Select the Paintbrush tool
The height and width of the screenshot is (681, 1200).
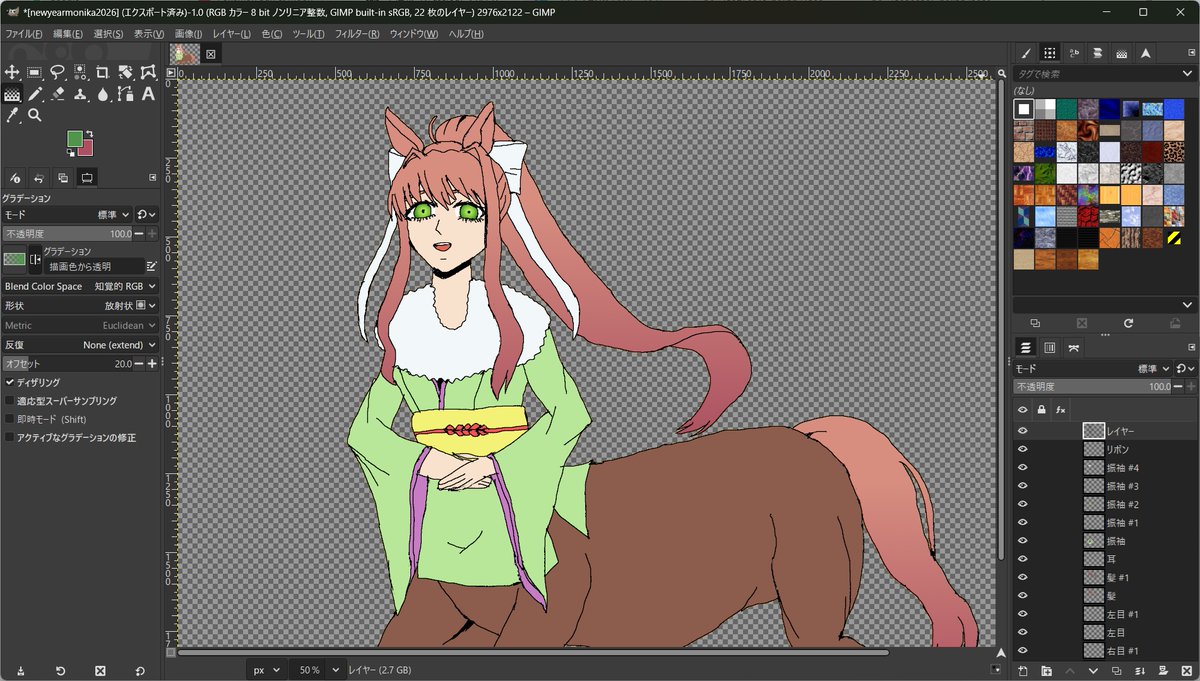(x=35, y=94)
